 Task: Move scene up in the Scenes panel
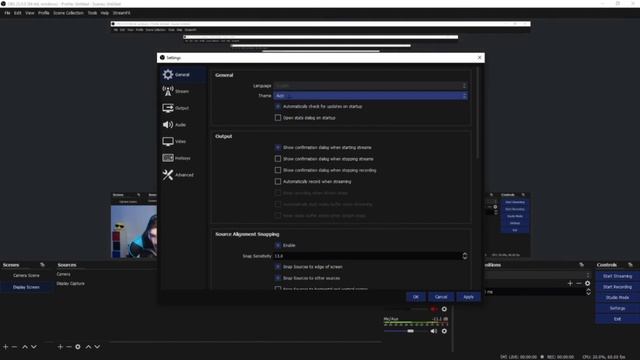pyautogui.click(x=25, y=347)
